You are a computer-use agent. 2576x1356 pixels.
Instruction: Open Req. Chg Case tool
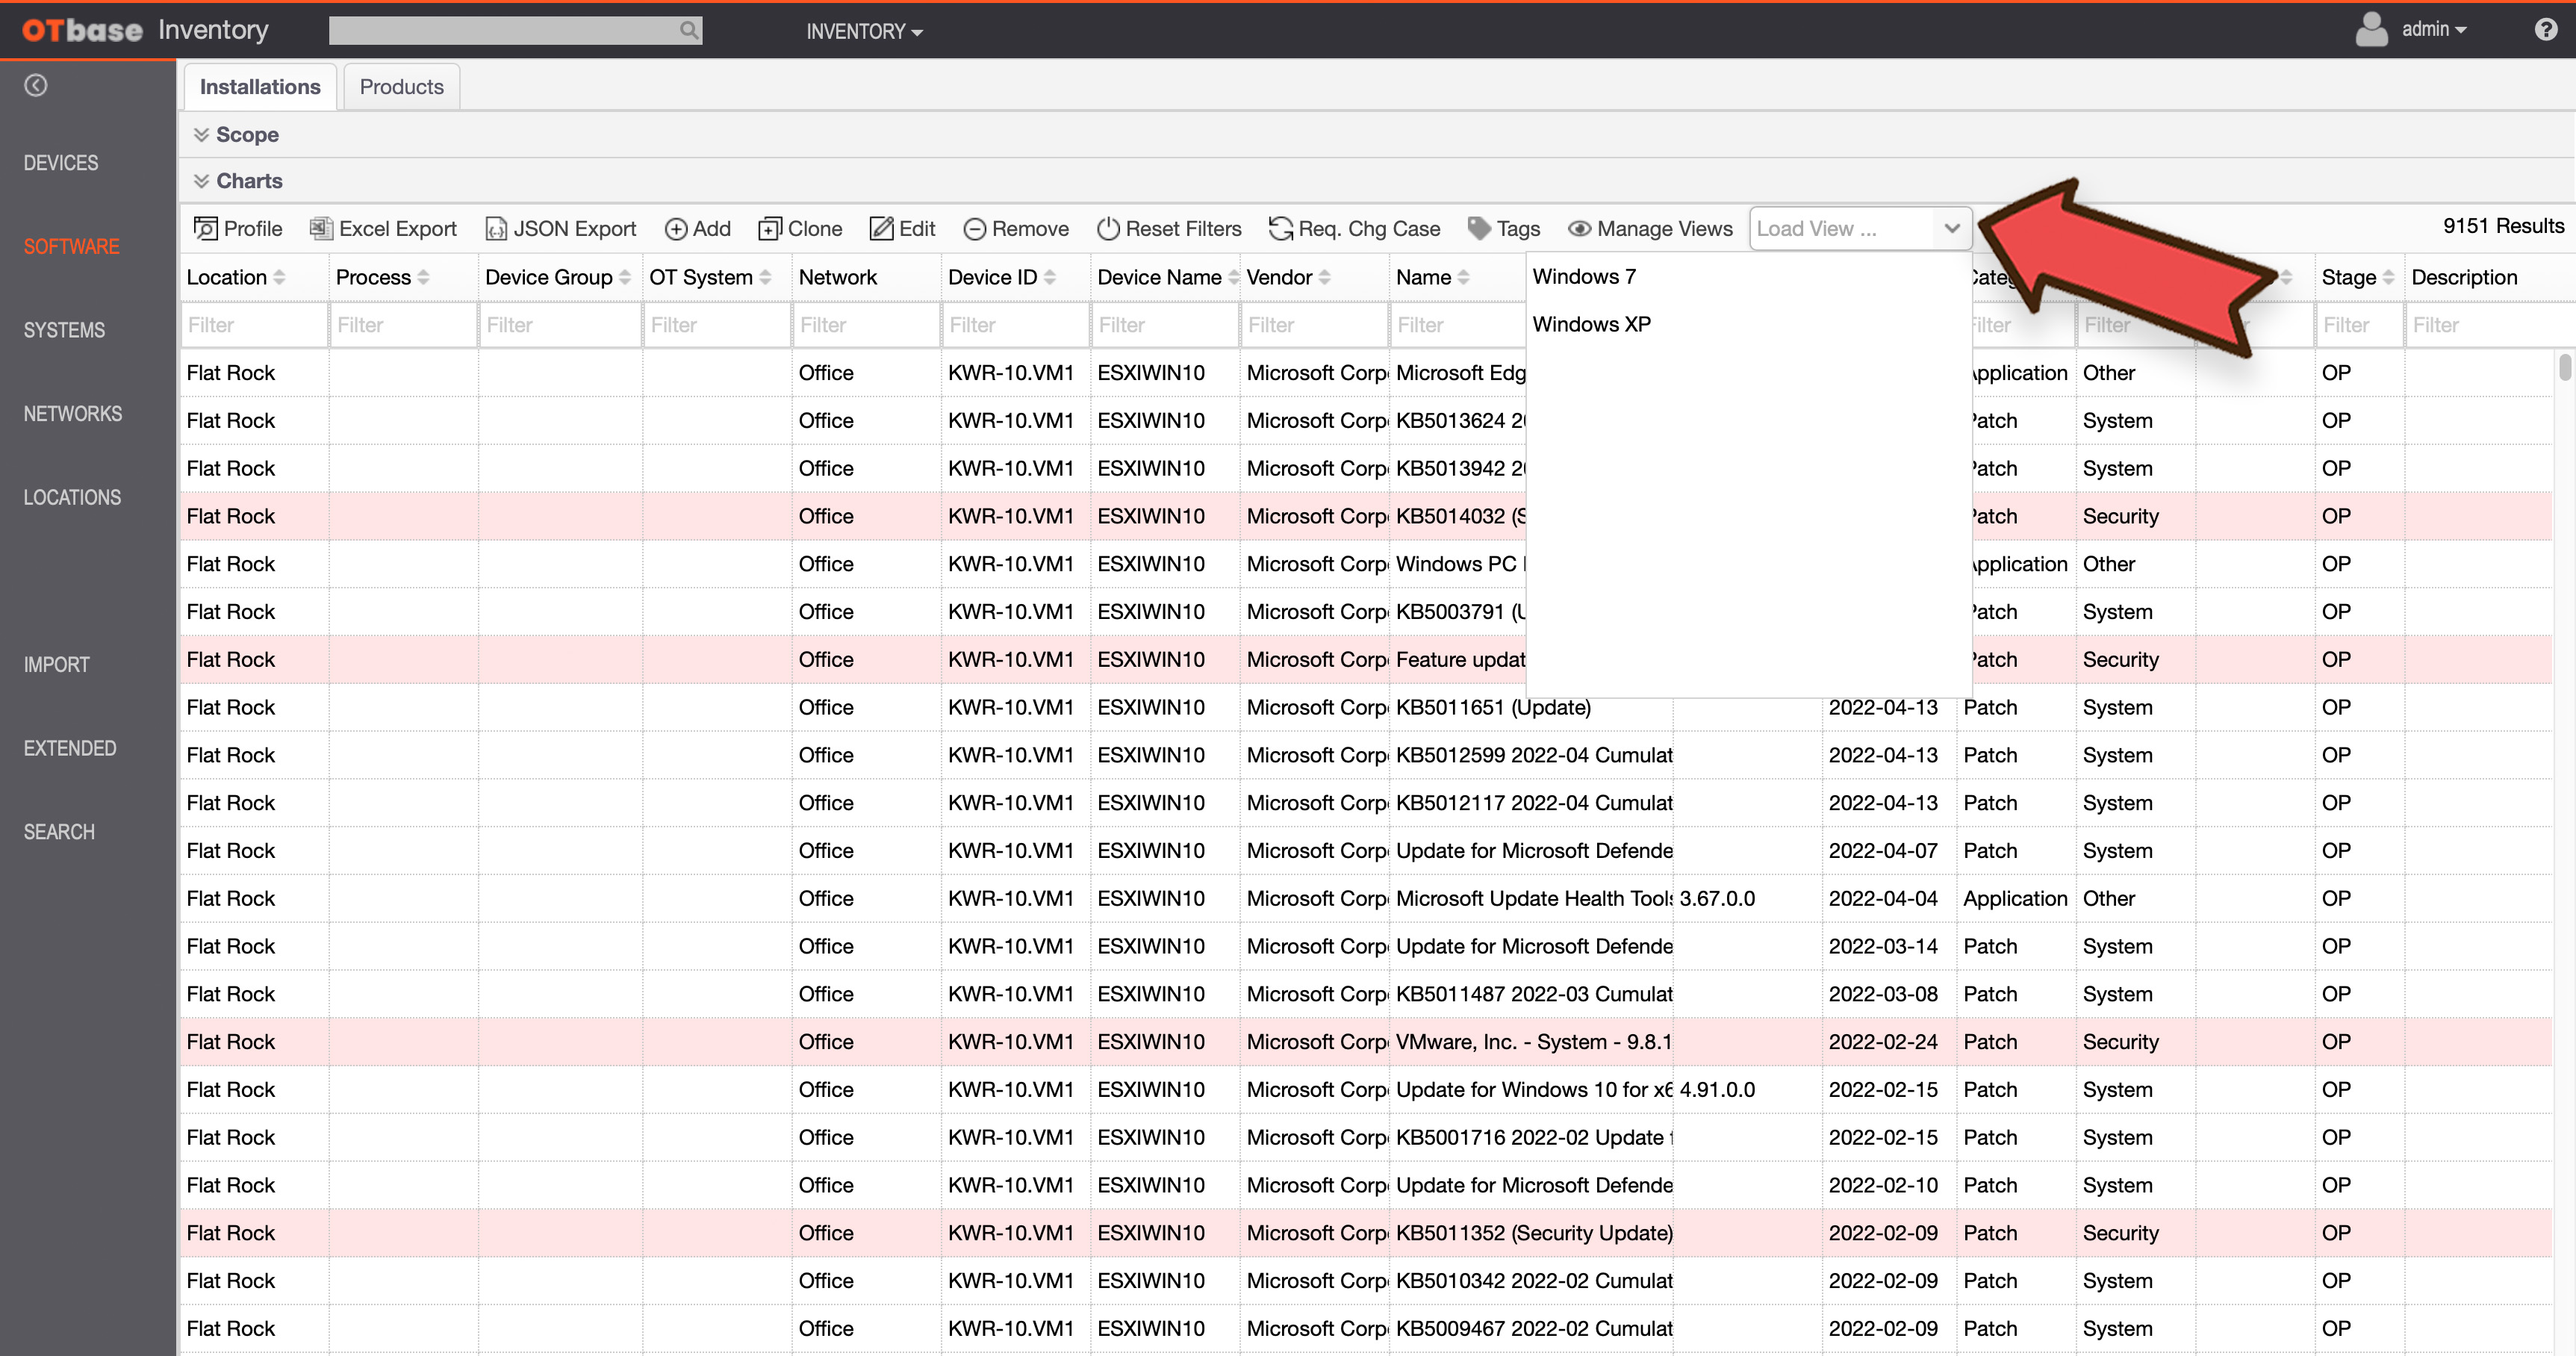pyautogui.click(x=1354, y=228)
